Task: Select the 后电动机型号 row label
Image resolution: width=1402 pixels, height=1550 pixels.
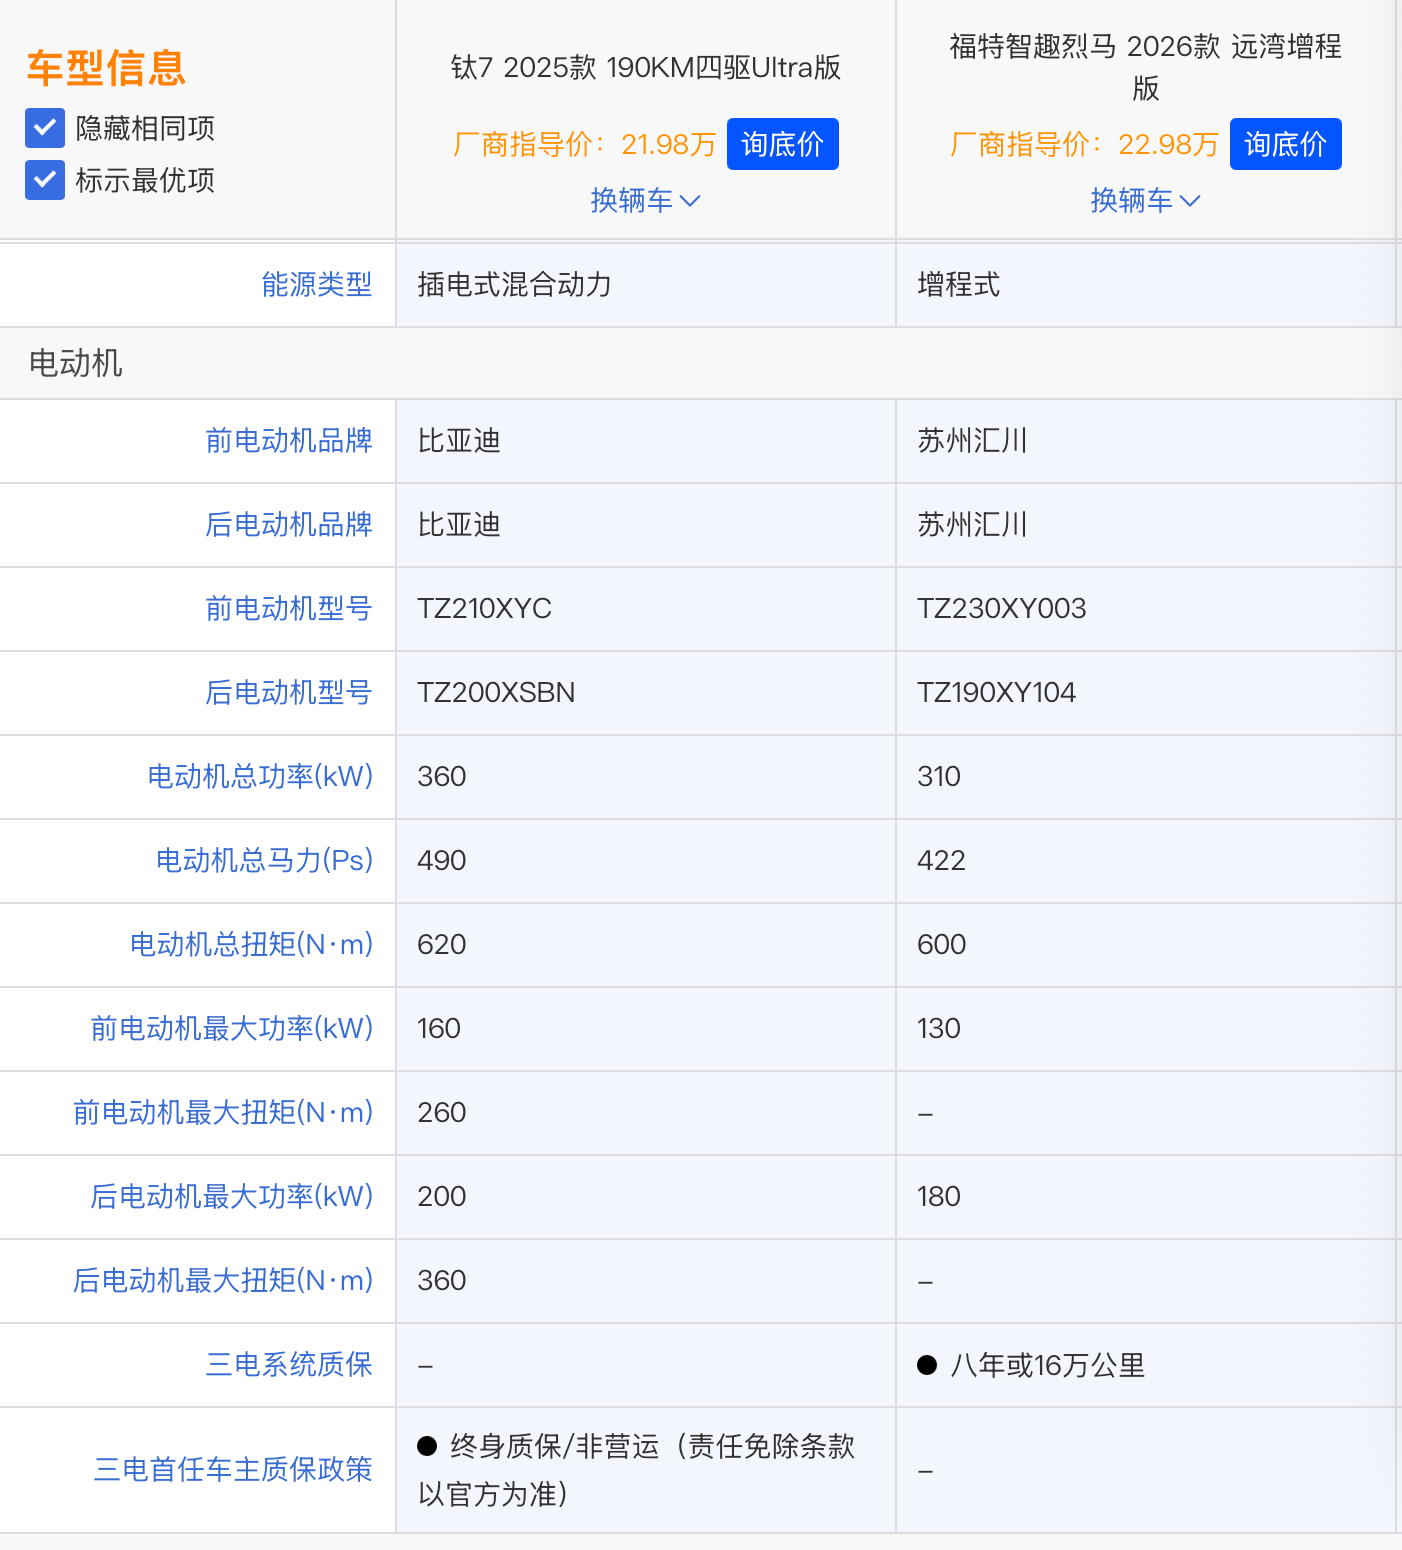Action: [288, 693]
